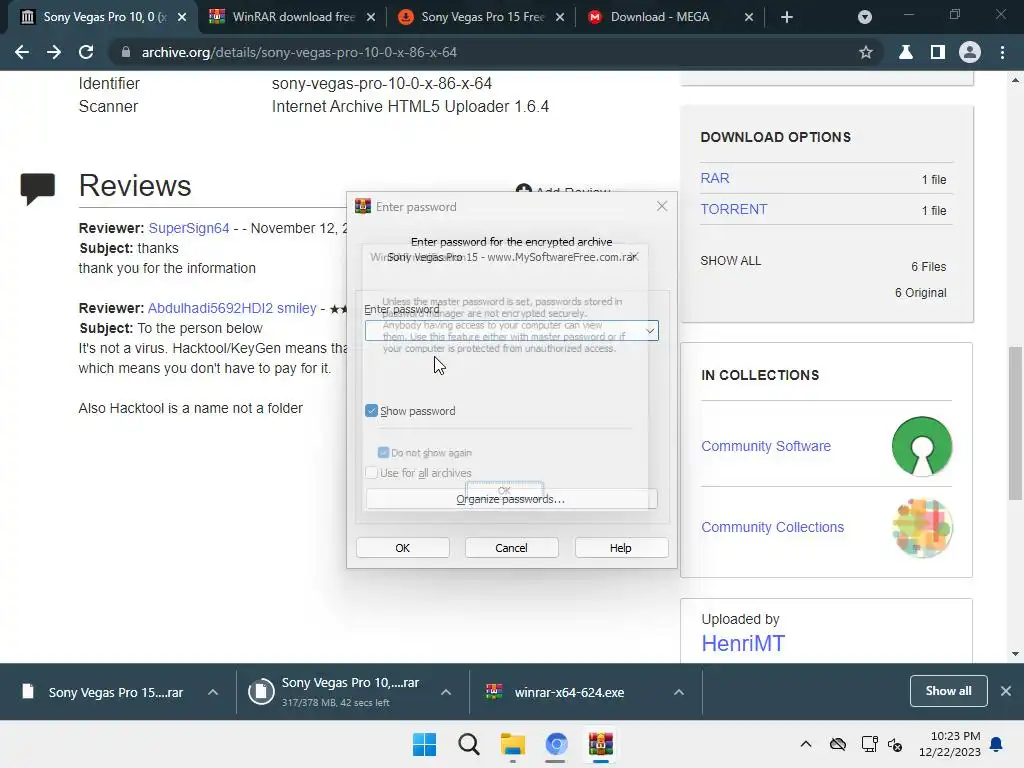Expand Sony Vegas Pro 15 download options
This screenshot has height=768, width=1024.
point(213,692)
